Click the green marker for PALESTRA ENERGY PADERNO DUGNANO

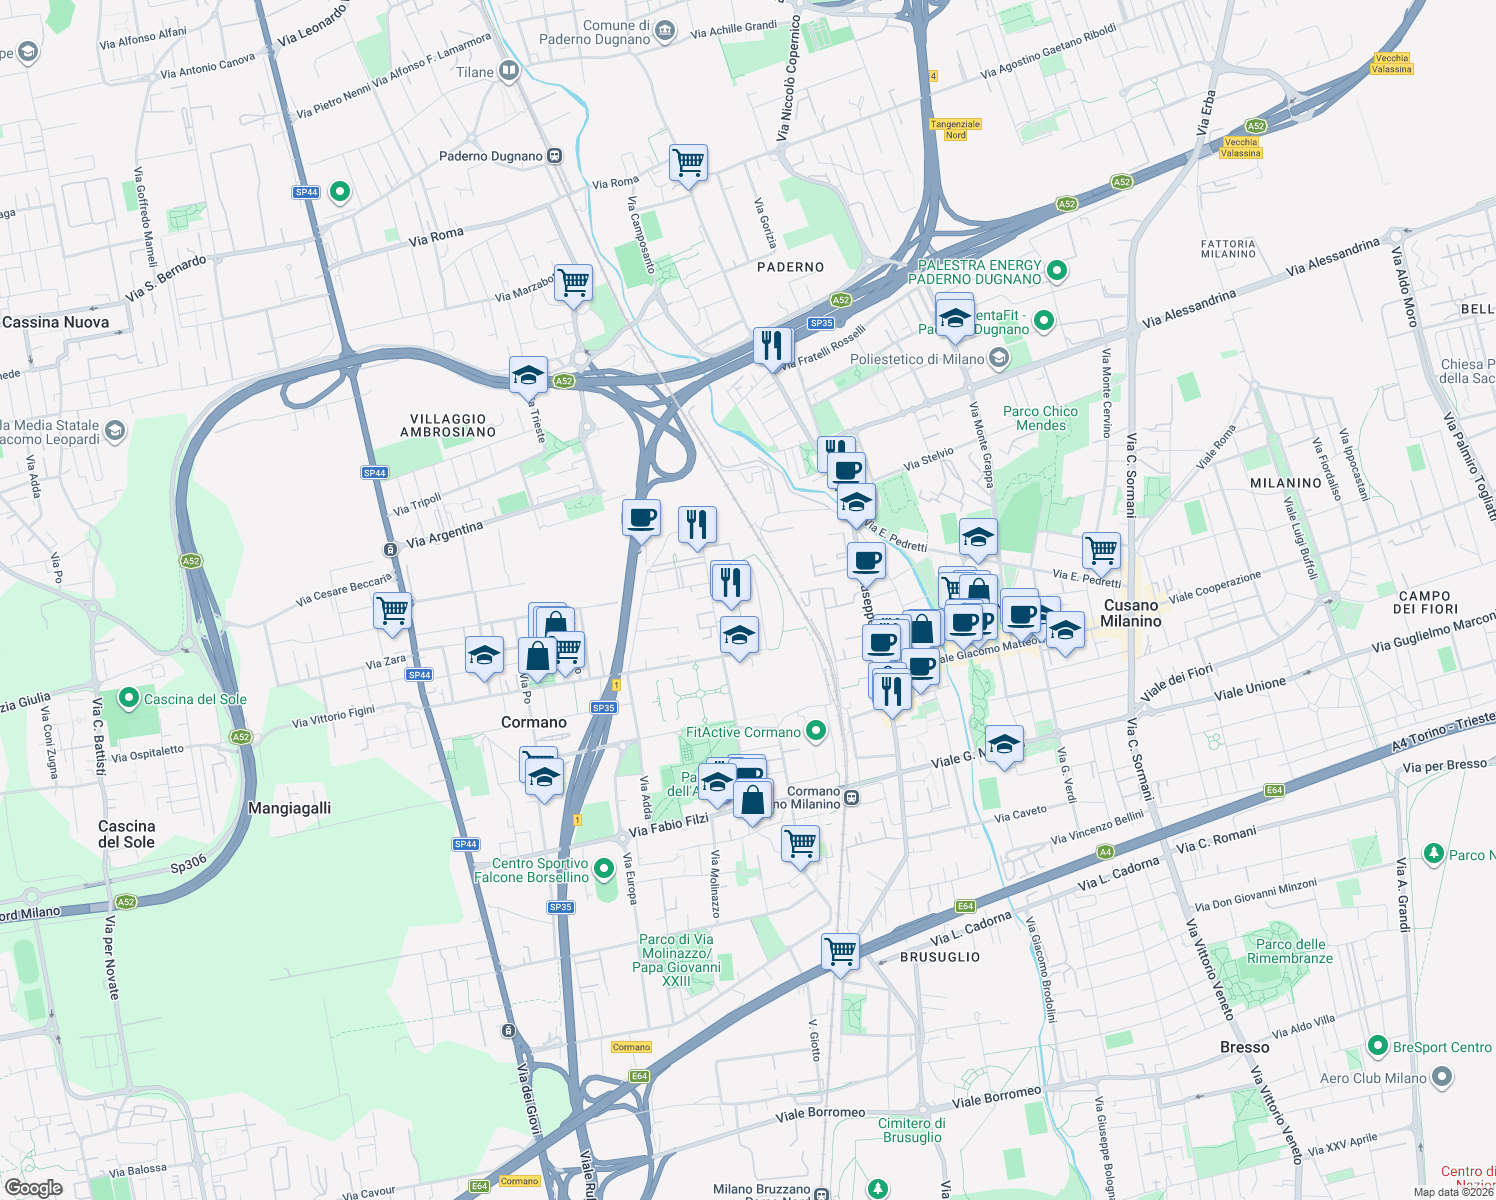1056,268
